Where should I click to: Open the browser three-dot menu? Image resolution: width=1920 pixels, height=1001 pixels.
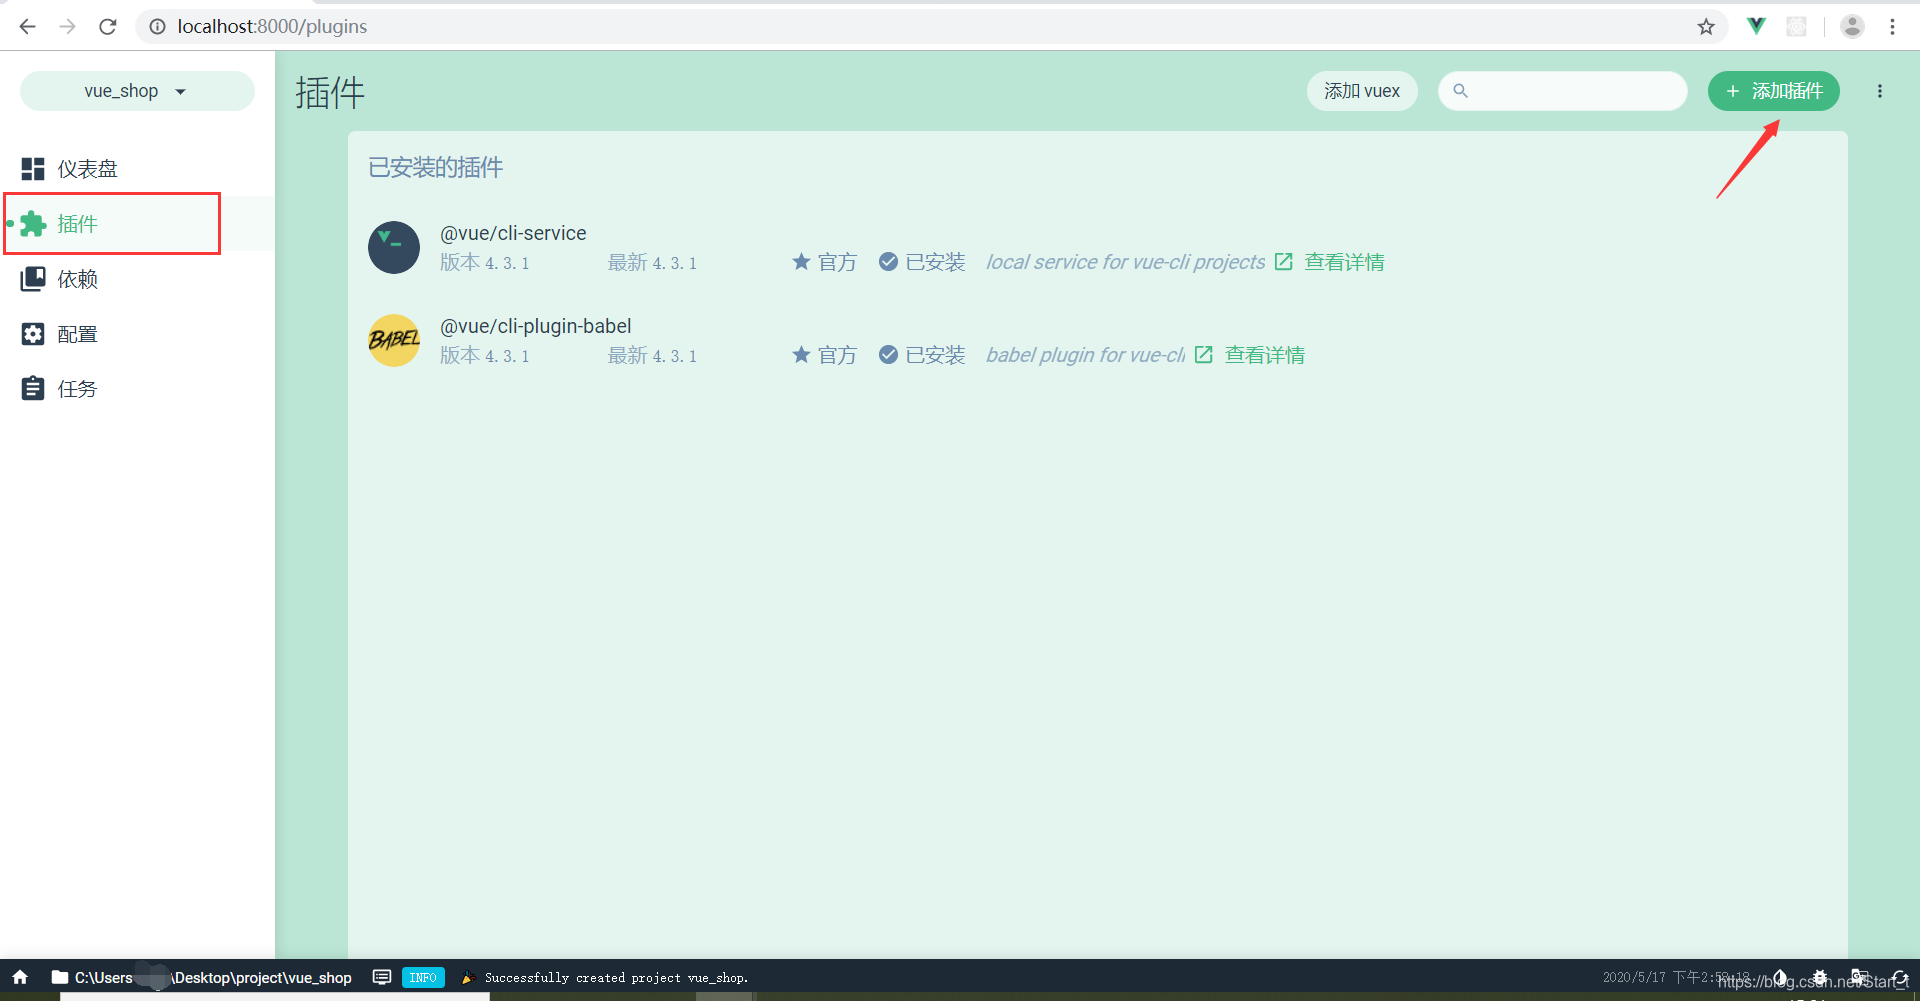click(1892, 27)
